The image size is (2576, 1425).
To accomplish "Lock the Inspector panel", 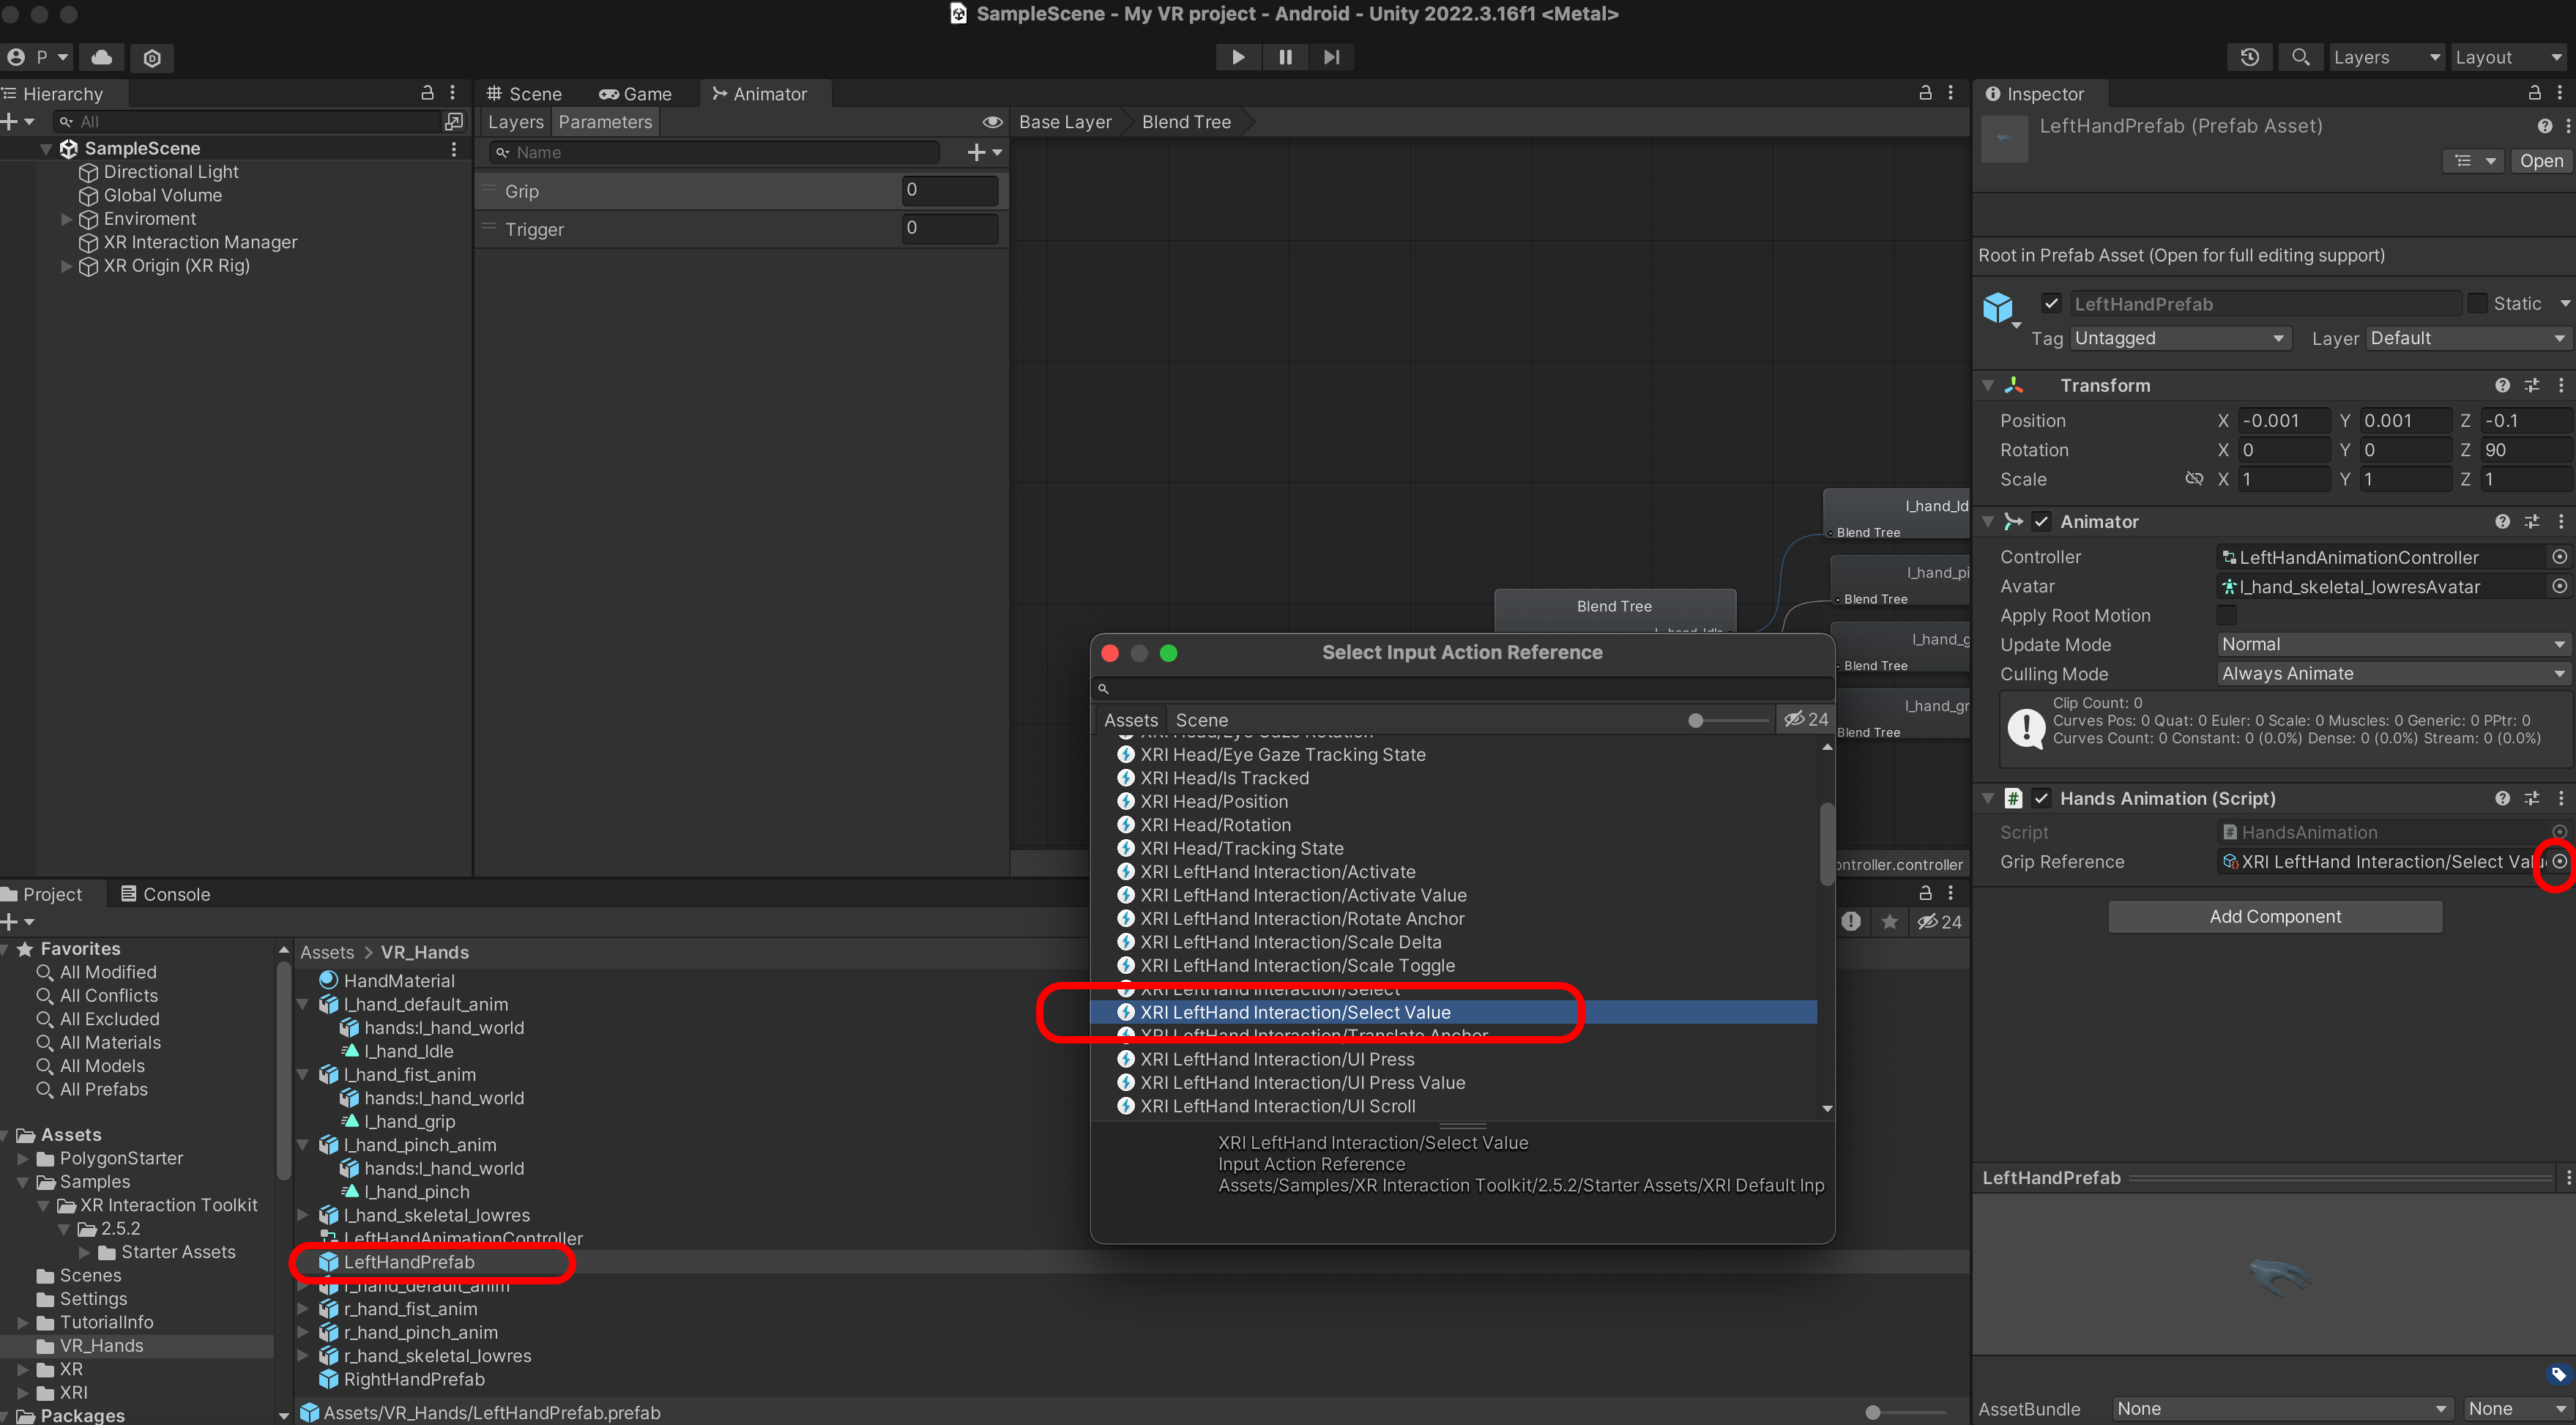I will (2534, 93).
